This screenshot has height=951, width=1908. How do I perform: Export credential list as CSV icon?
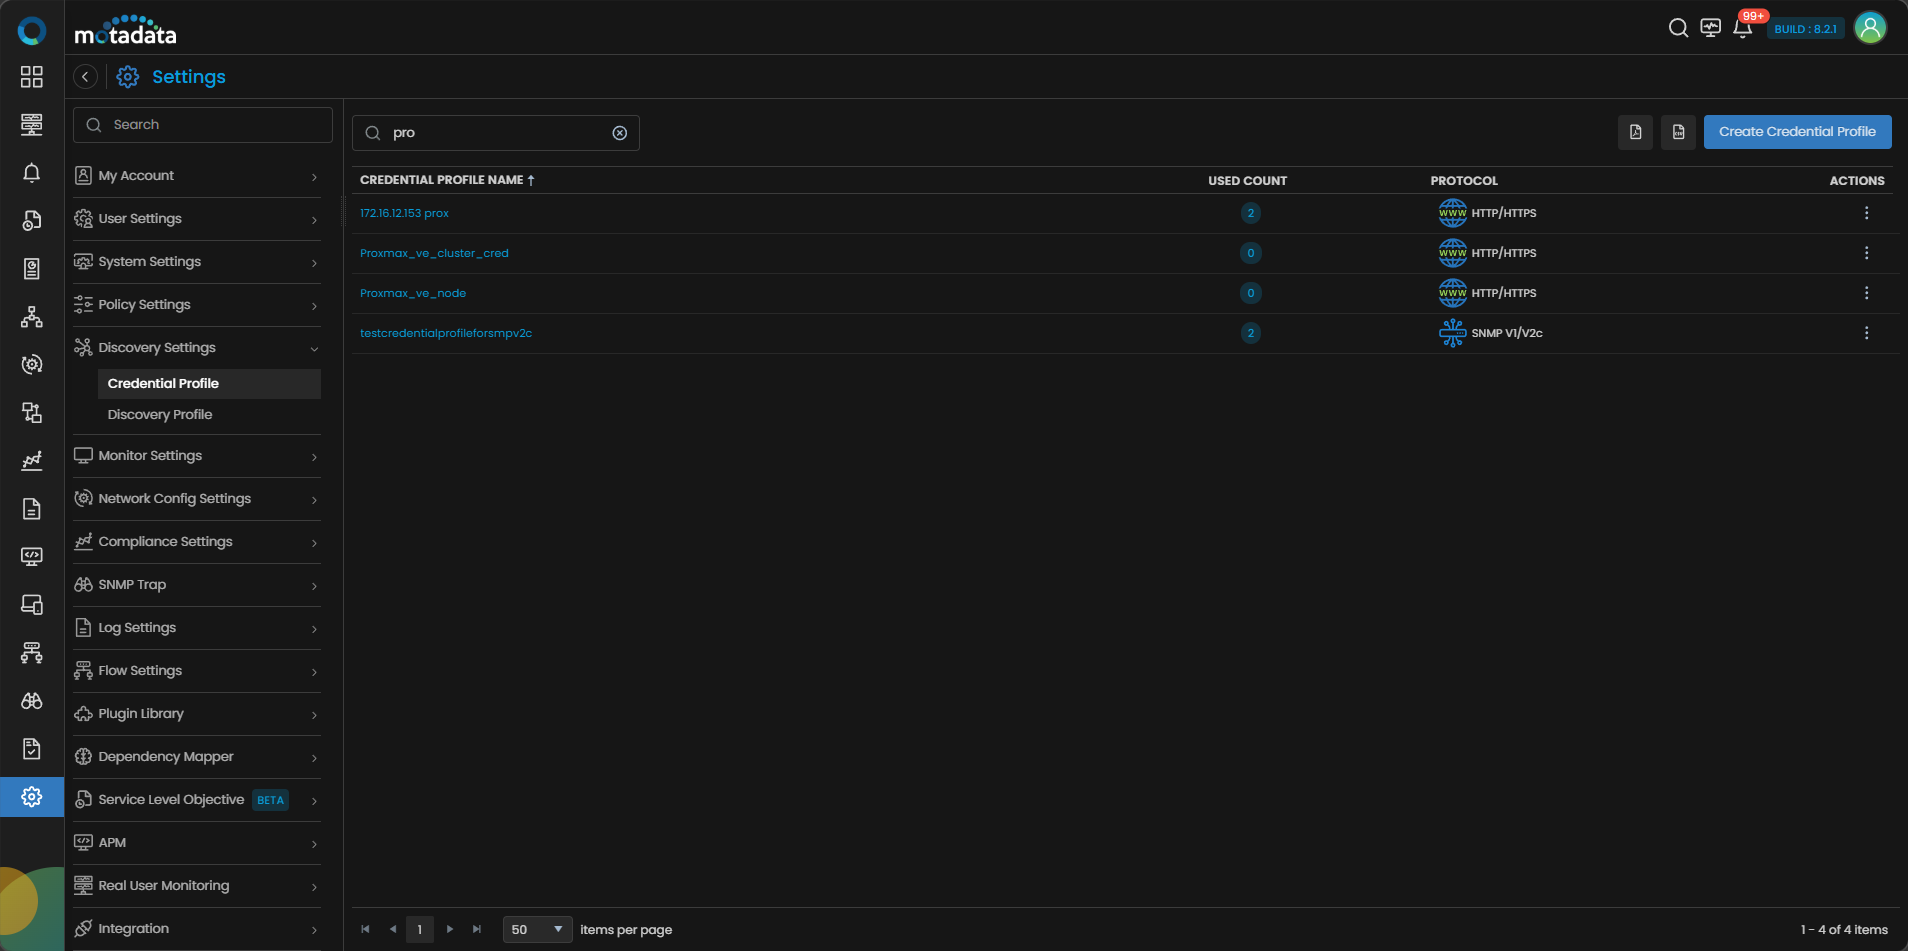click(1678, 132)
